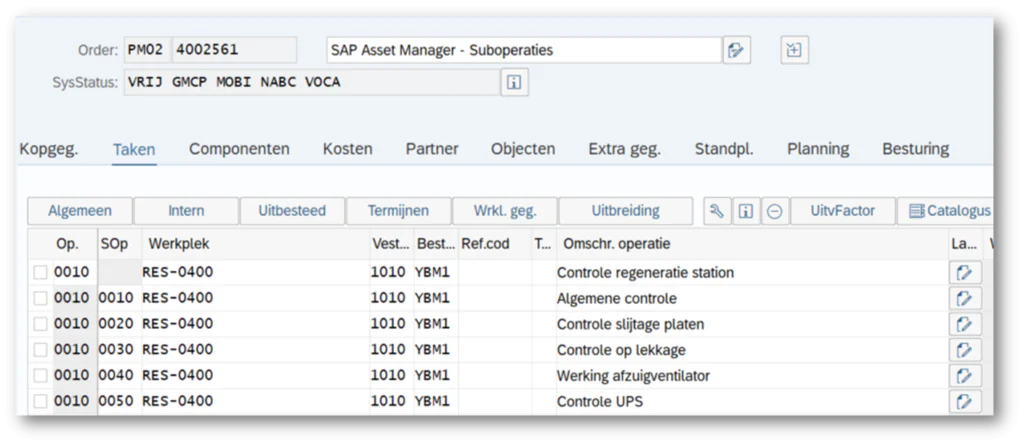Click the text Algemene controle

click(x=616, y=299)
